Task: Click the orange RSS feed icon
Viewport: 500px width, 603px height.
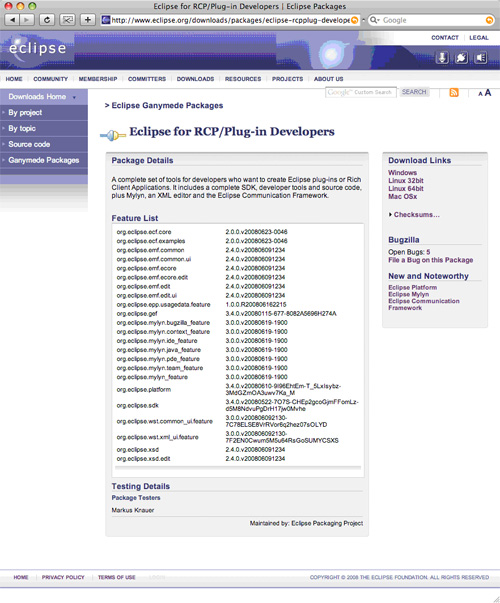Action: click(x=454, y=92)
